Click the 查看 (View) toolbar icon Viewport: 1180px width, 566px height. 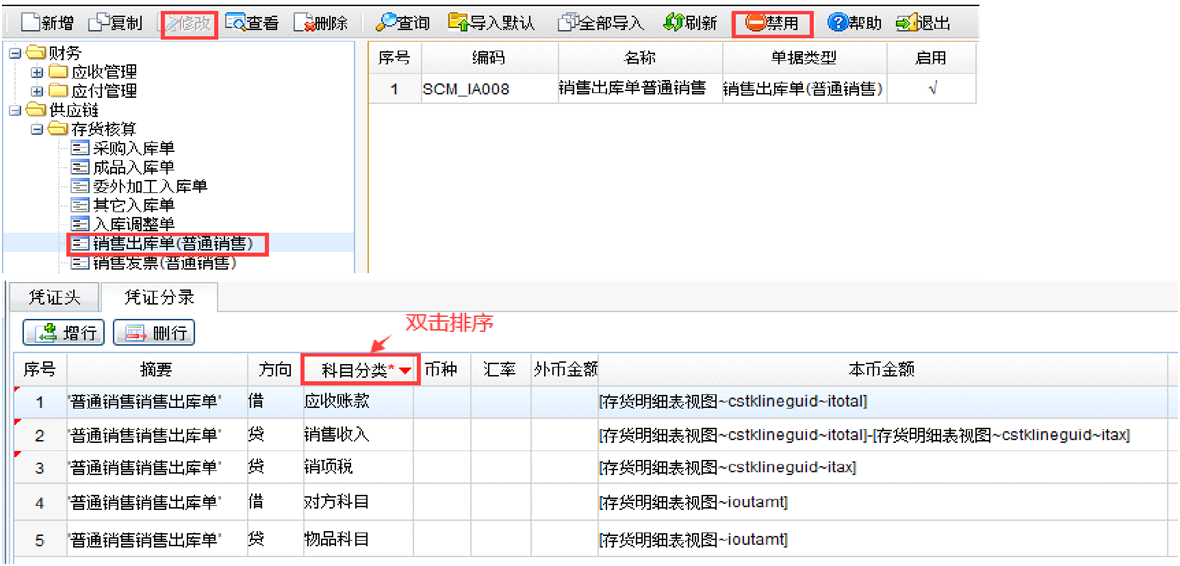coord(236,23)
